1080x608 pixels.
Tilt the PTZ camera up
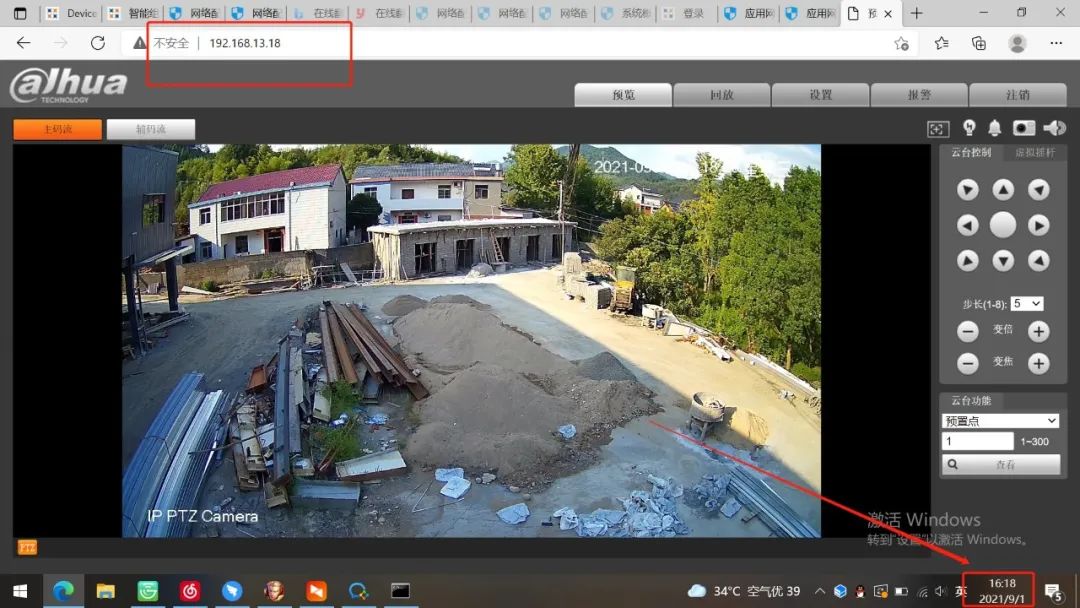coord(1003,189)
